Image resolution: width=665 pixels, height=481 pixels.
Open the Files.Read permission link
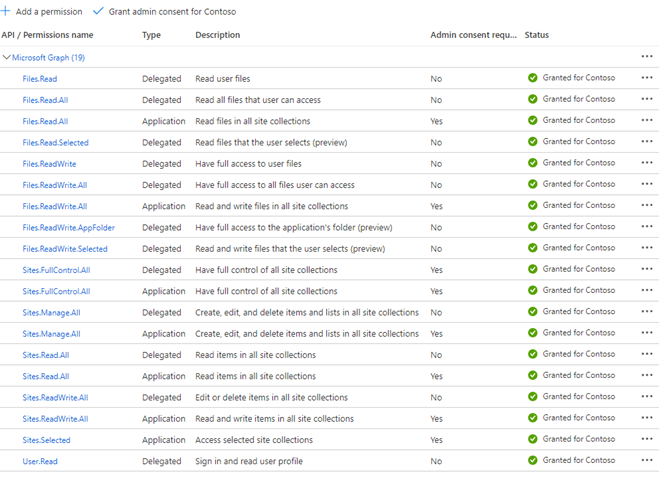(40, 79)
